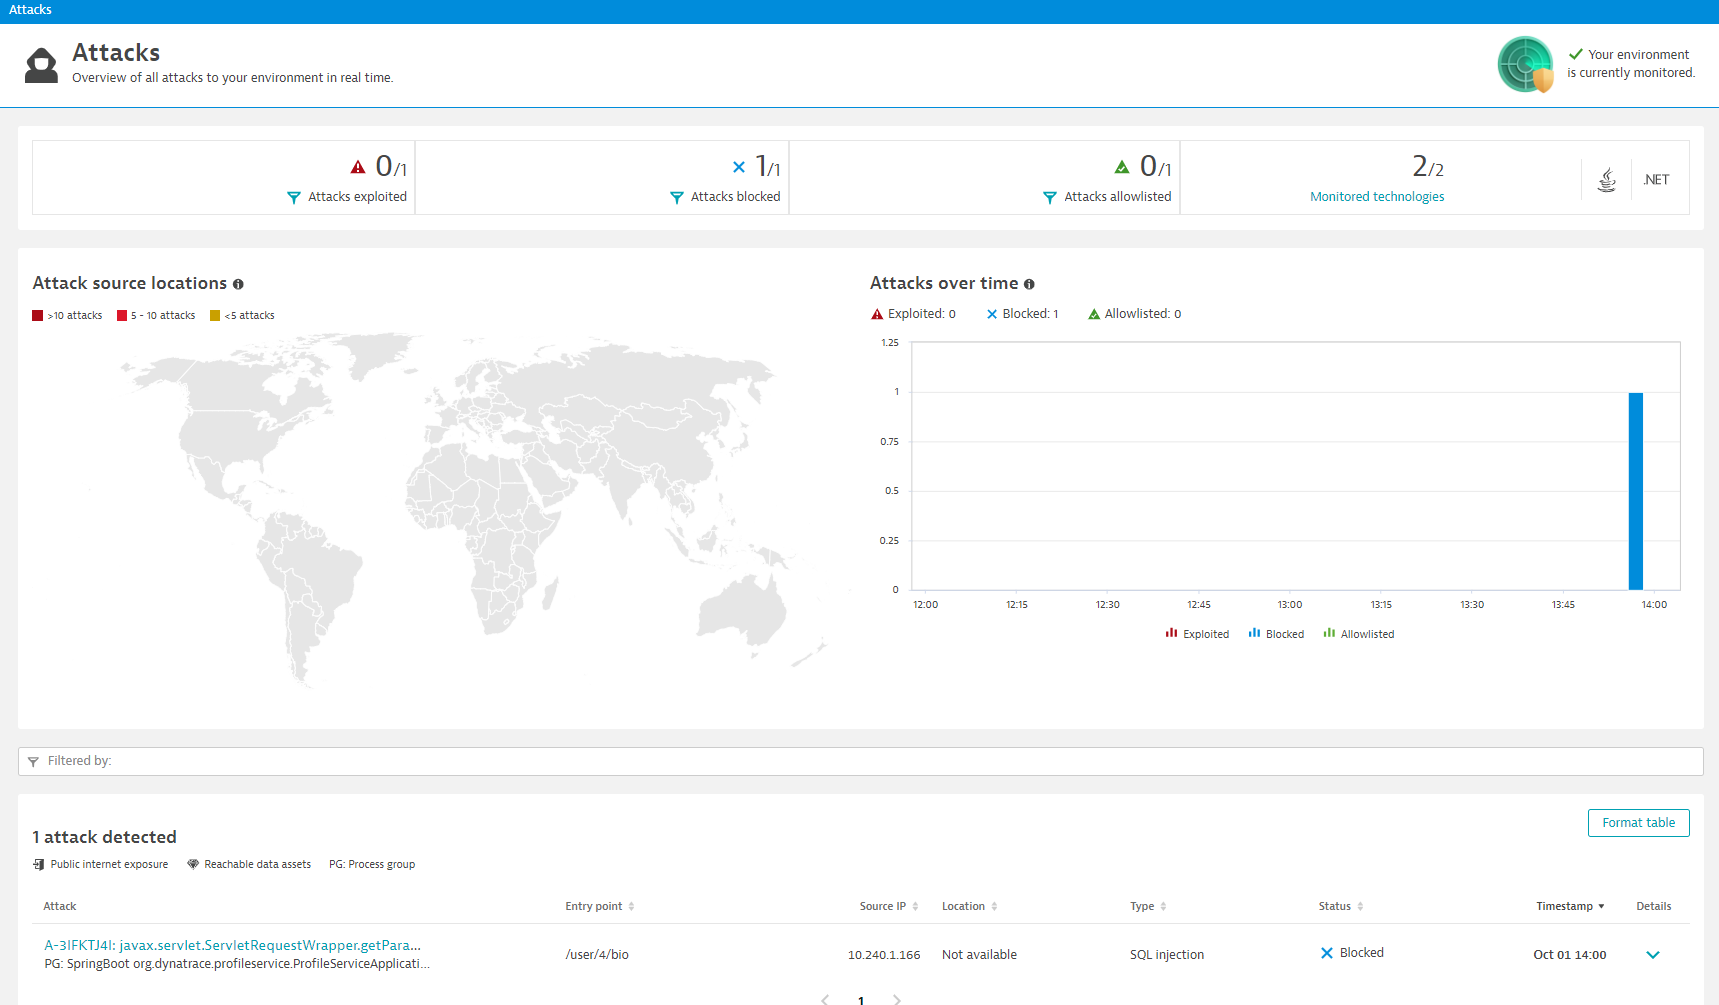
Task: Click the 5 - 10 attacks legend swatch
Action: (x=122, y=316)
